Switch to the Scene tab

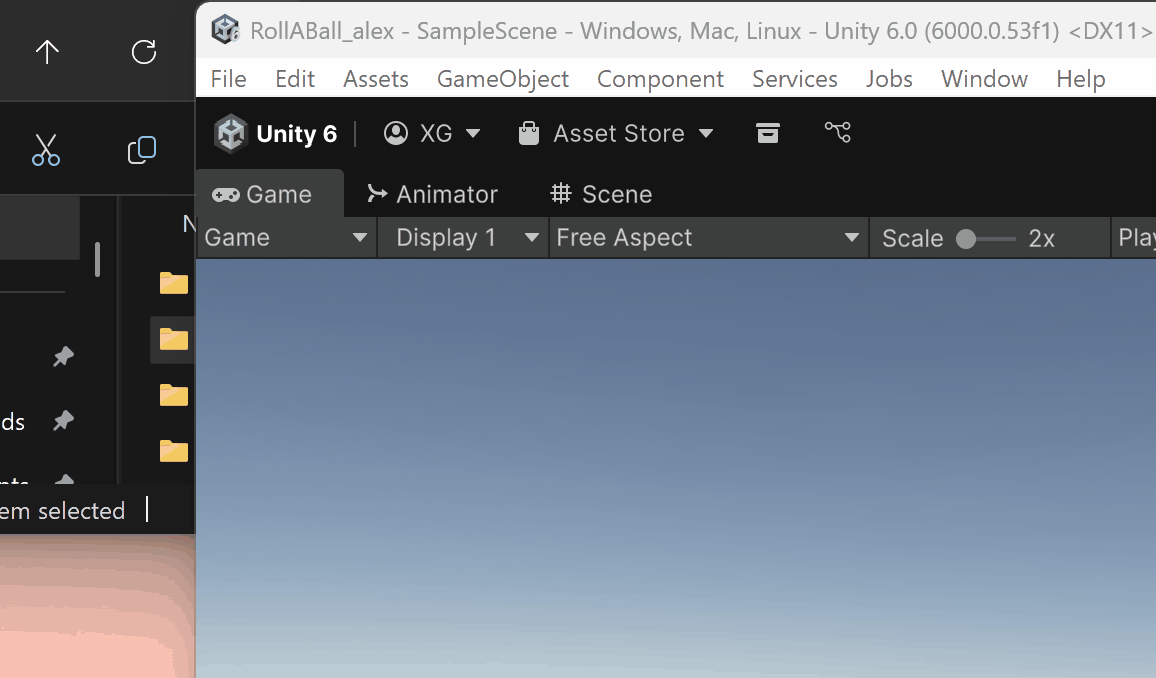coord(602,194)
